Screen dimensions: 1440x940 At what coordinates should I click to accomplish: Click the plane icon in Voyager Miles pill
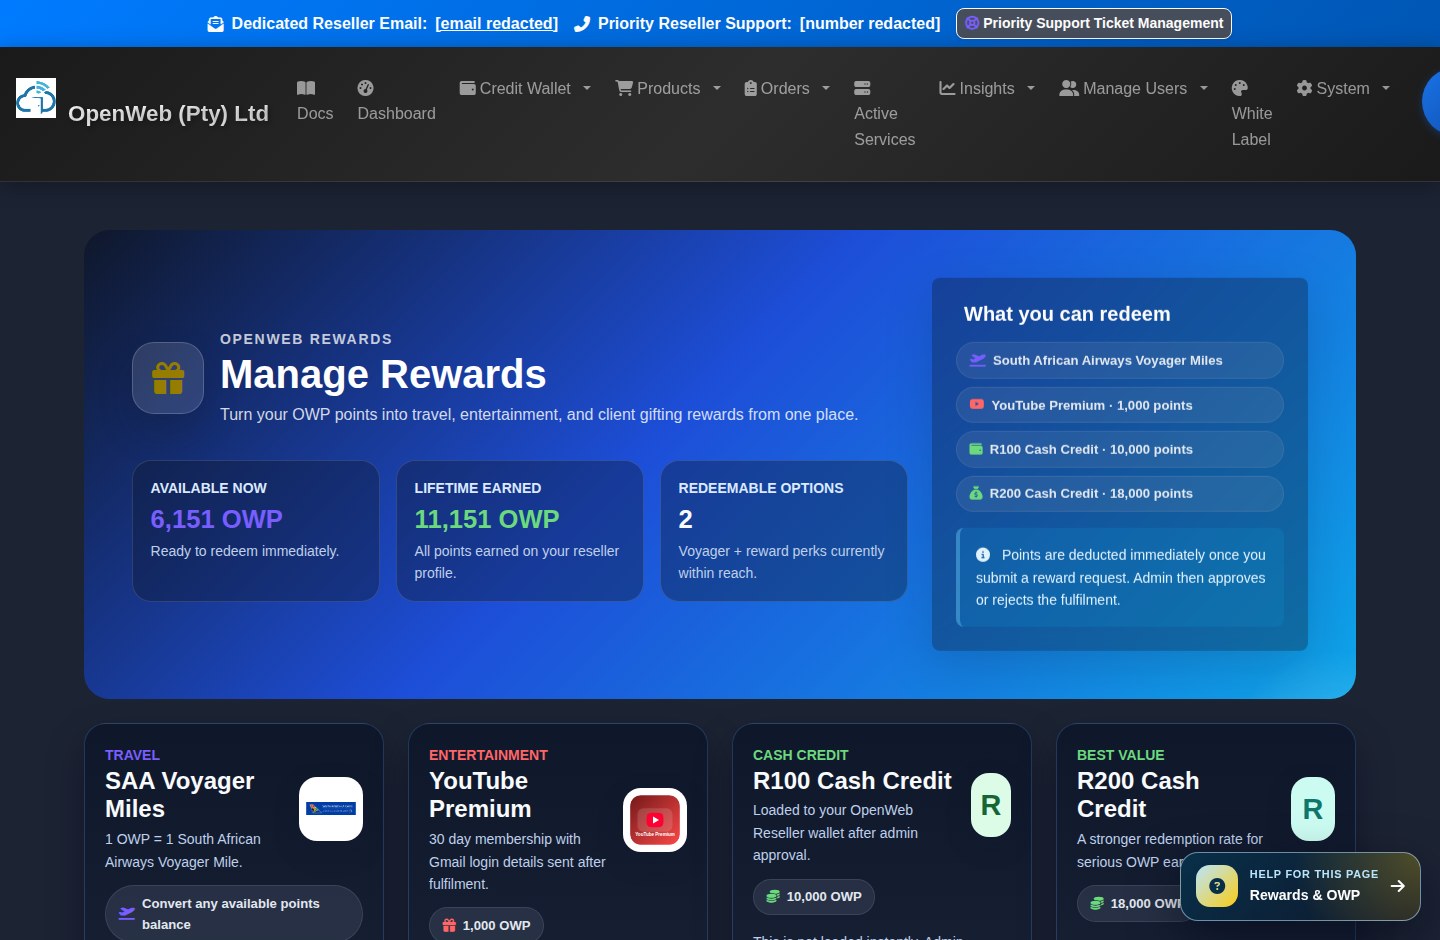pos(978,361)
